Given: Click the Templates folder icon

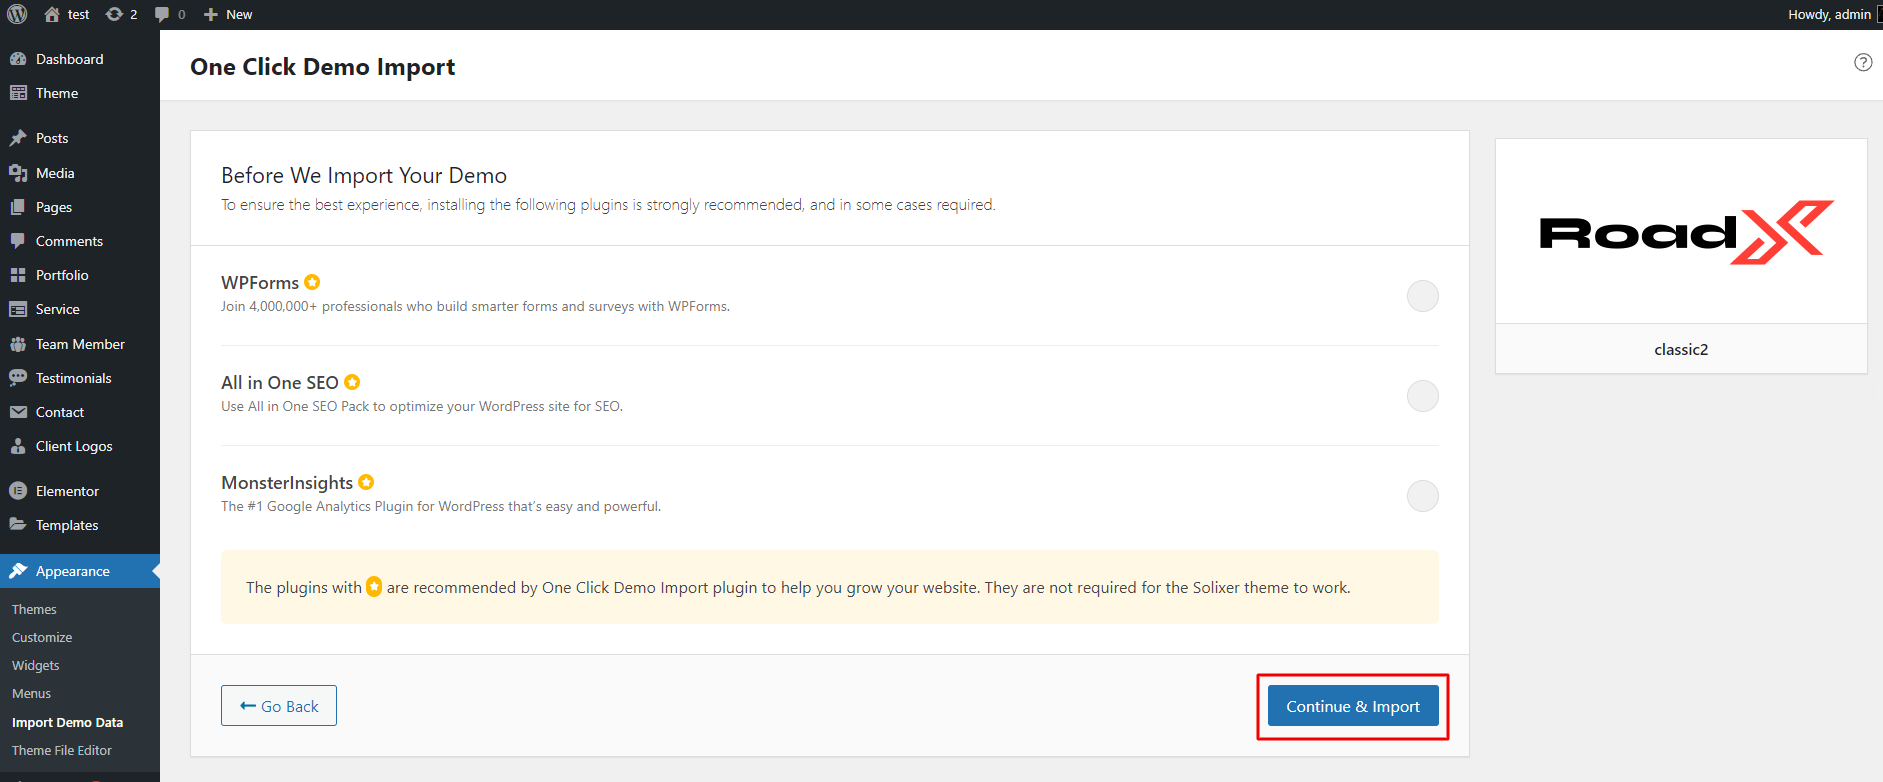Looking at the screenshot, I should tap(18, 525).
